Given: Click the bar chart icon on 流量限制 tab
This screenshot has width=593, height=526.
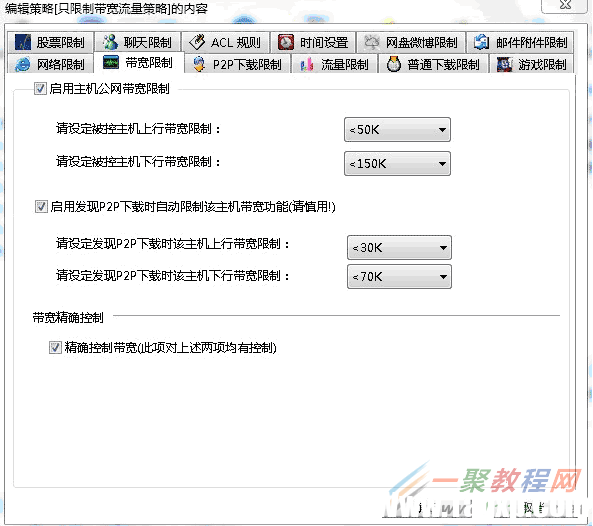Looking at the screenshot, I should click(x=307, y=64).
